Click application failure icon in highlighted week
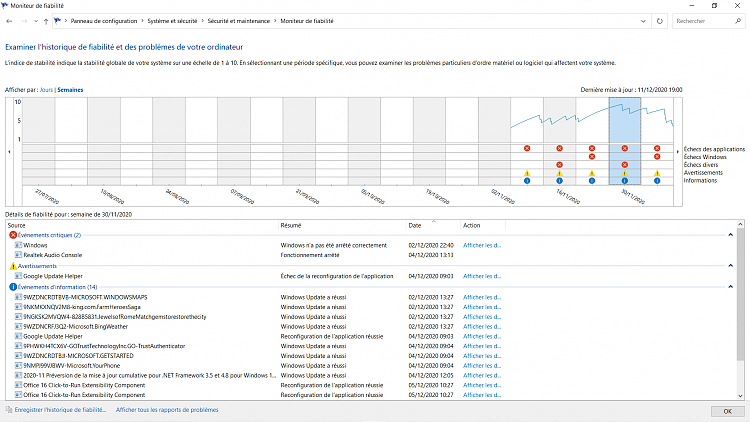Screen dimensions: 750x422 [625, 148]
